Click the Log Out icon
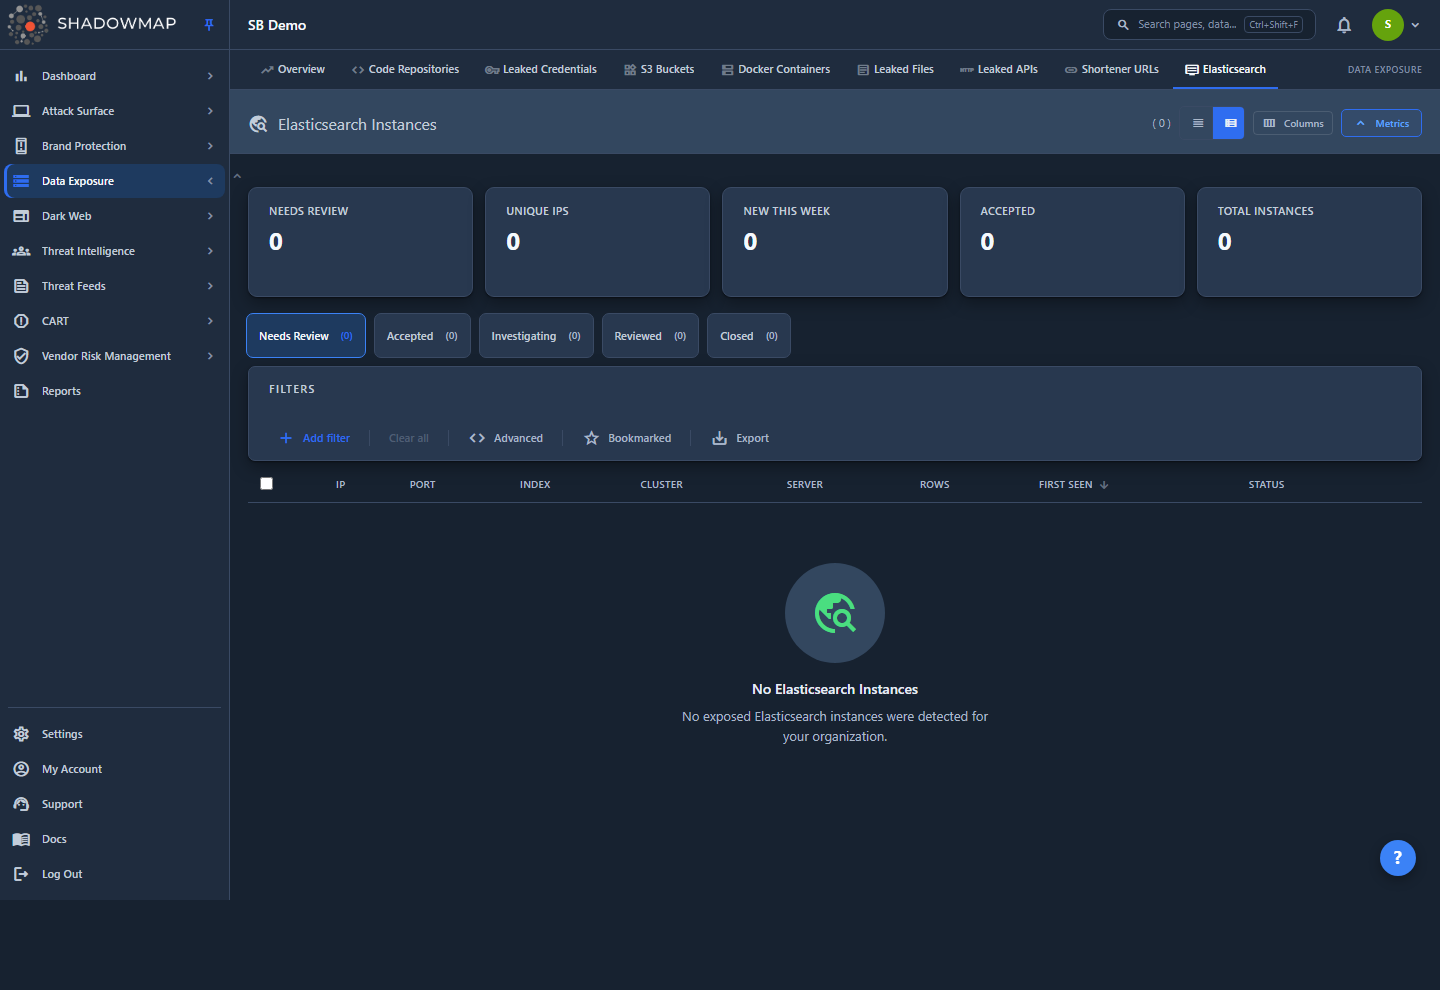Image resolution: width=1440 pixels, height=990 pixels. 21,874
